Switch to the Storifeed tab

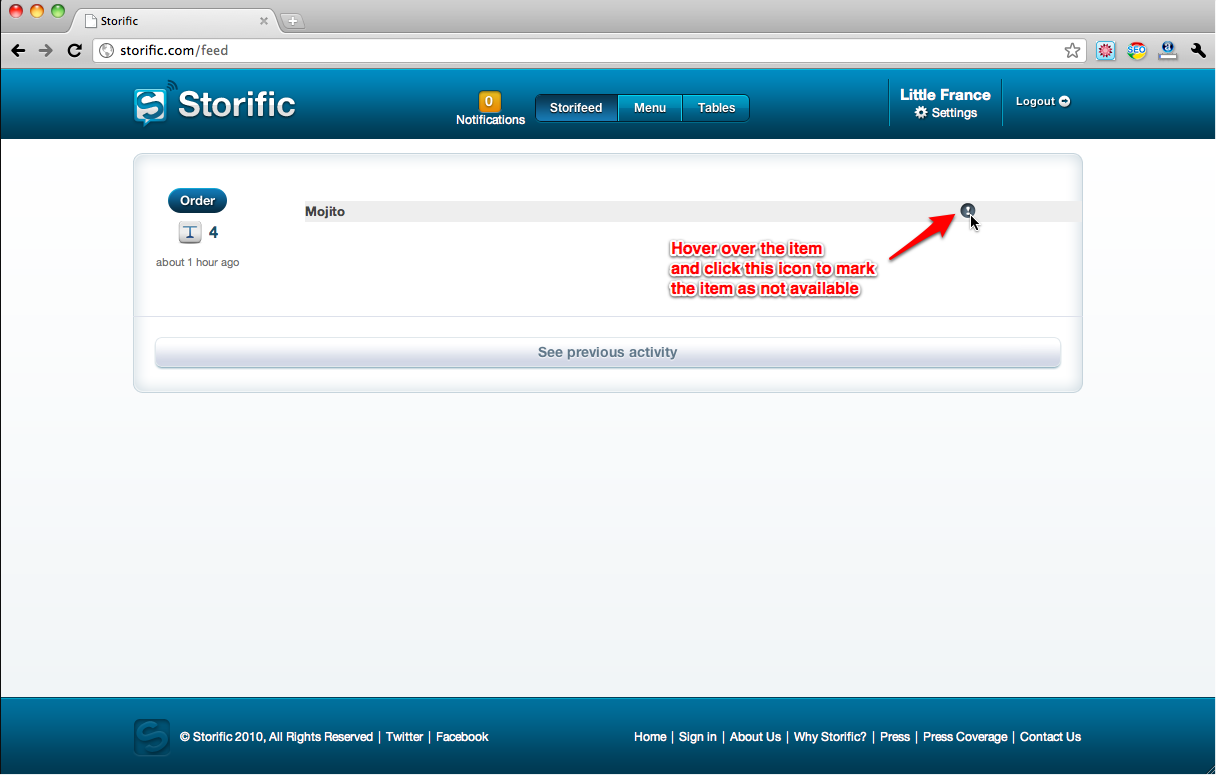click(x=576, y=108)
